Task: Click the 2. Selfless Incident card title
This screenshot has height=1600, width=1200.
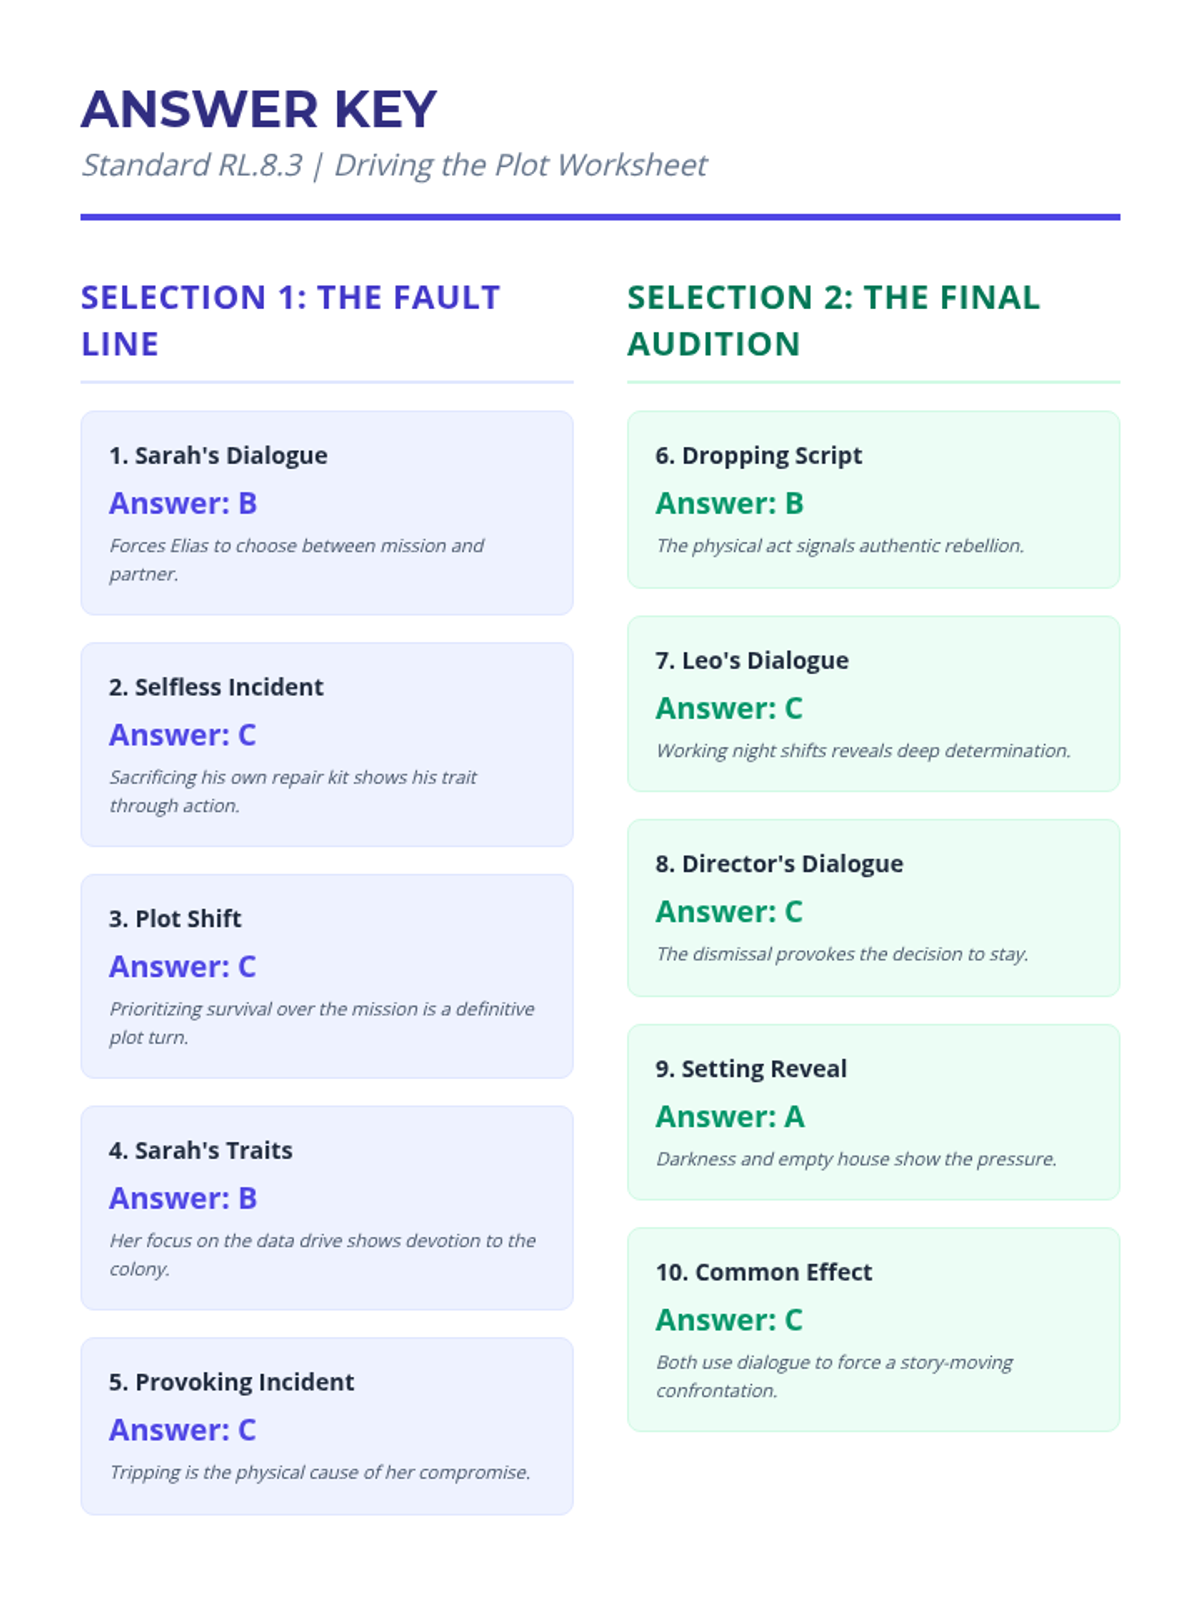Action: coord(216,687)
